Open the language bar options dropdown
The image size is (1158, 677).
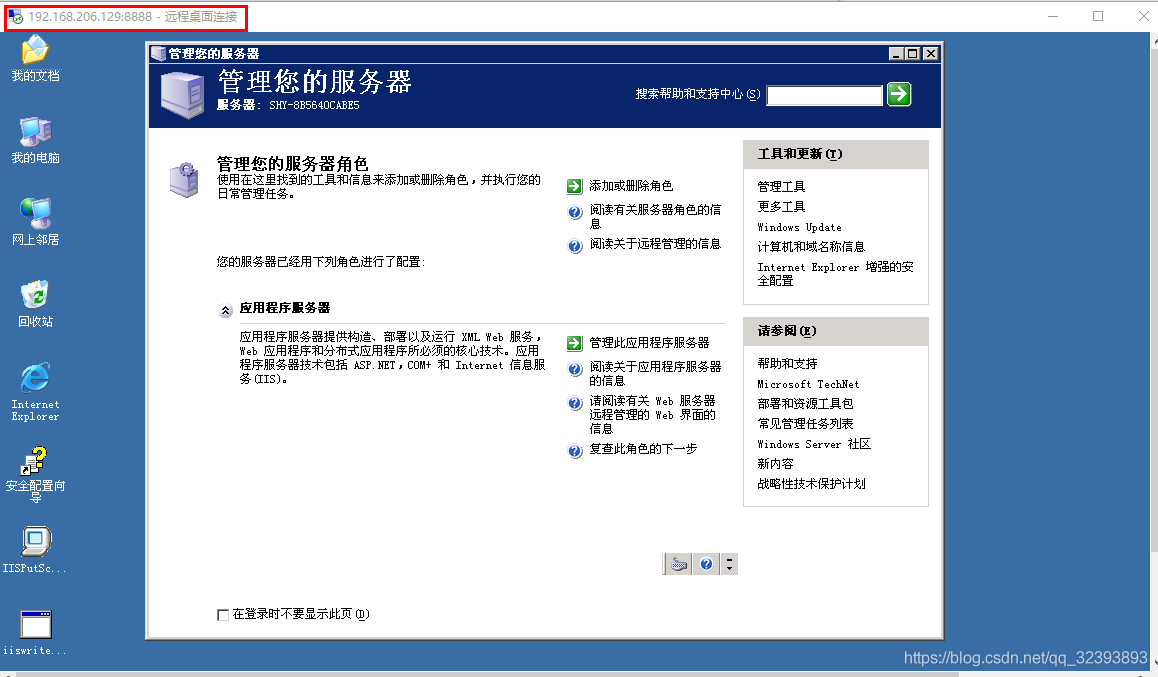729,565
